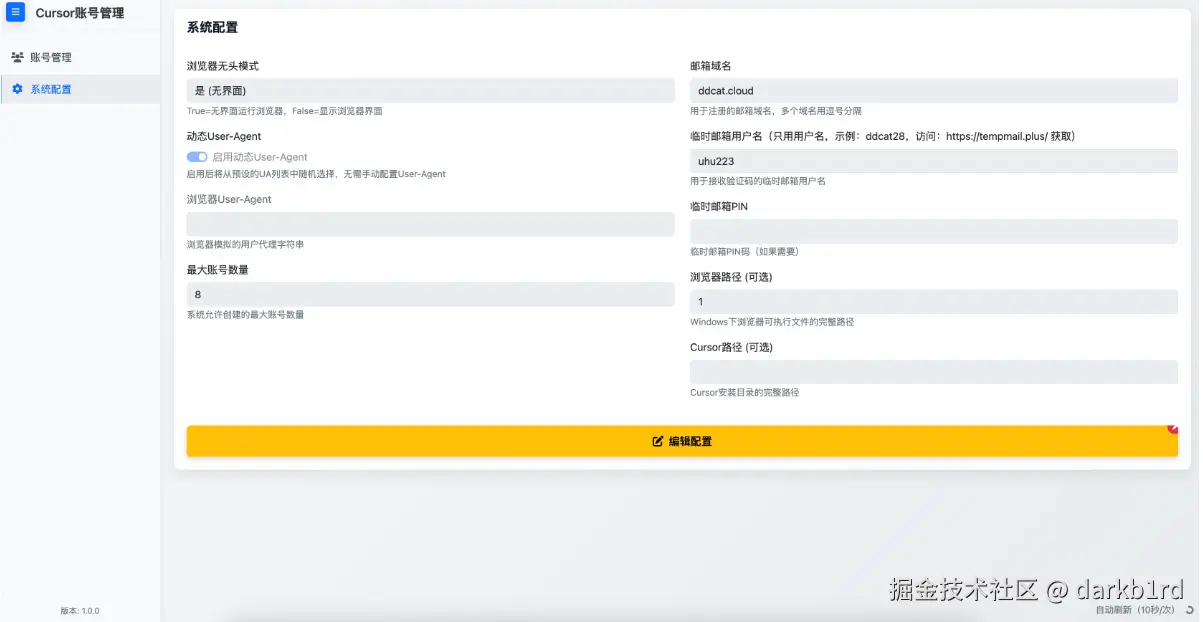Click the 浏览器路径 field containing 1
This screenshot has height=622, width=1203.
coord(934,301)
